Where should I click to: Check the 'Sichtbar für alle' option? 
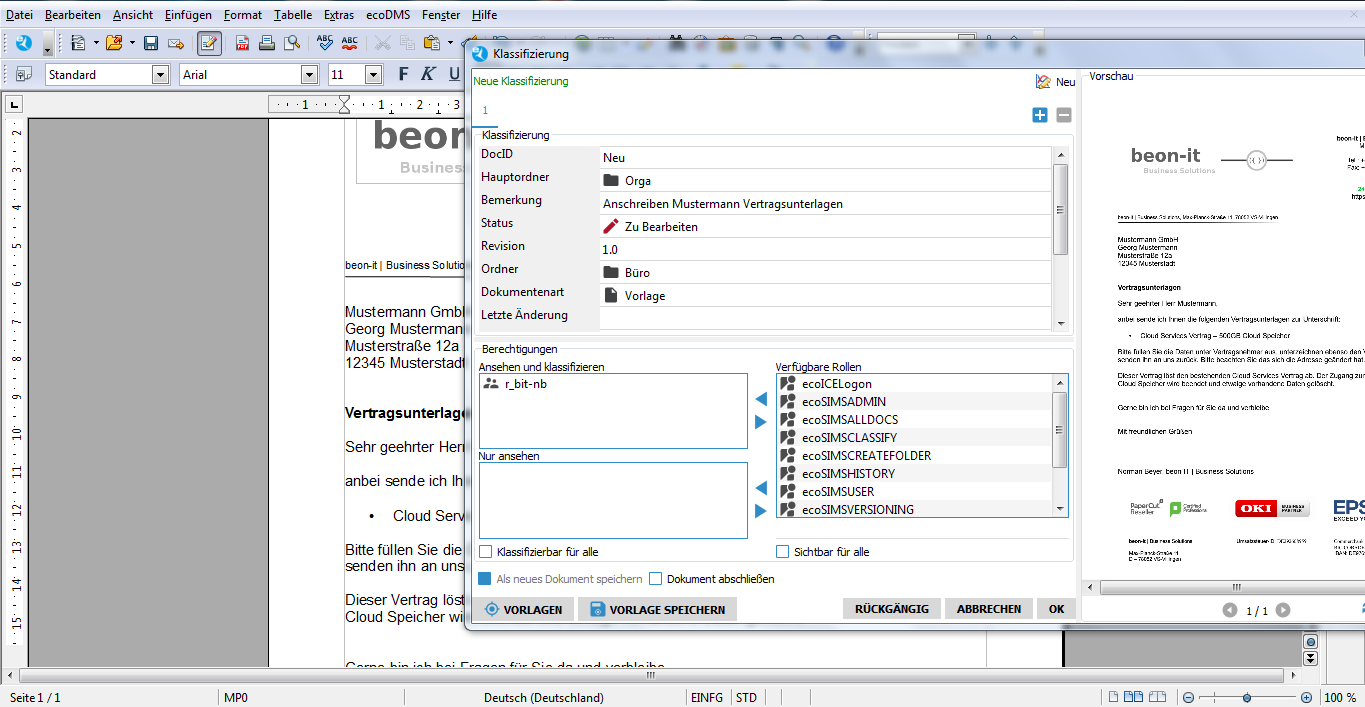pos(784,552)
